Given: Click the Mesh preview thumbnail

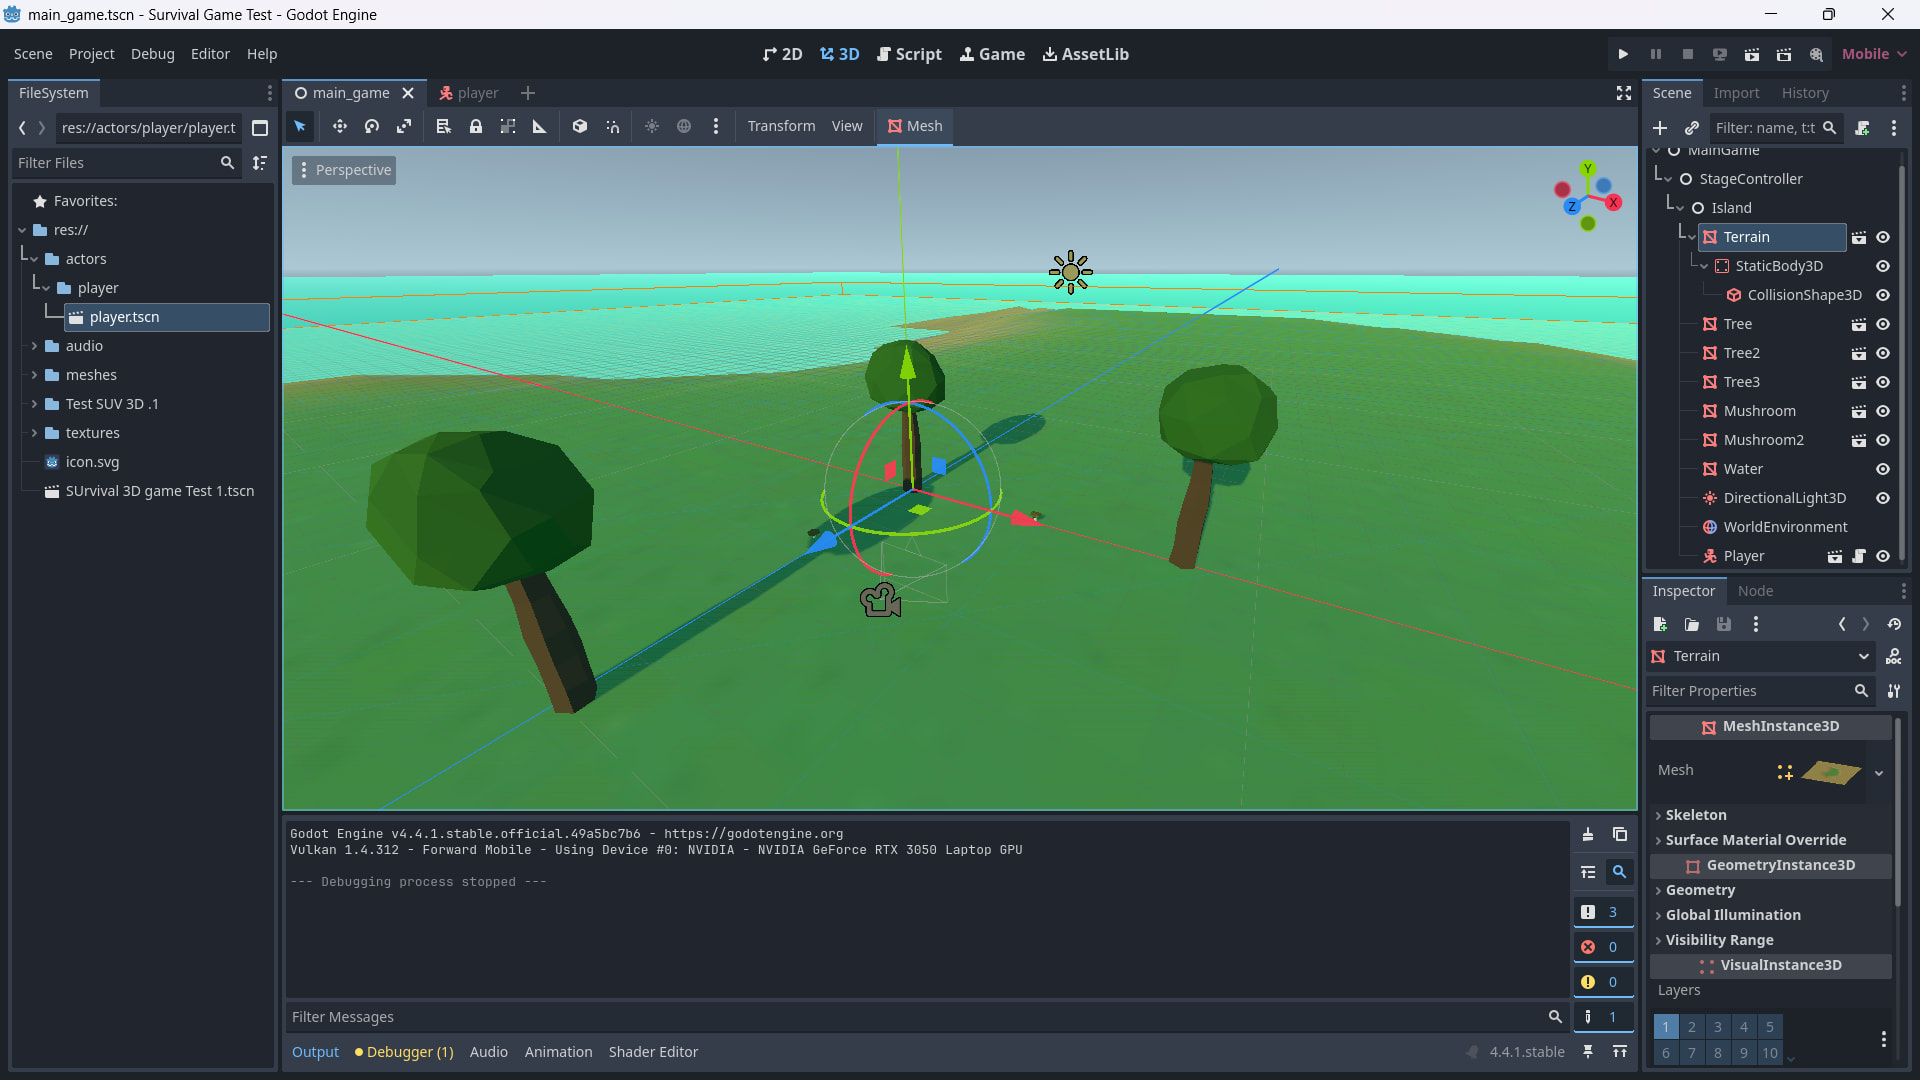Looking at the screenshot, I should pyautogui.click(x=1830, y=771).
